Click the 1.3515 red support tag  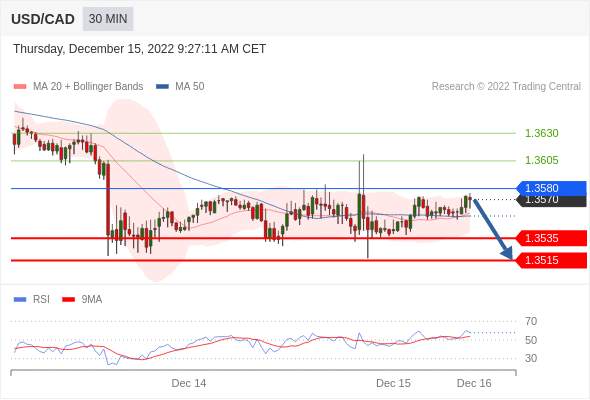(552, 260)
